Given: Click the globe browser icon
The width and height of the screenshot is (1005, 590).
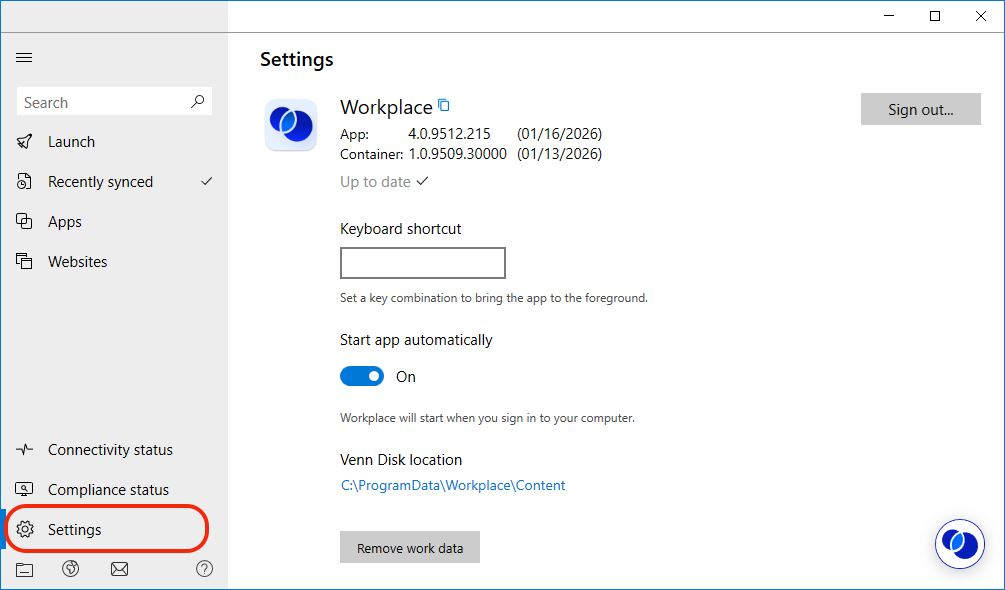Looking at the screenshot, I should click(x=70, y=569).
